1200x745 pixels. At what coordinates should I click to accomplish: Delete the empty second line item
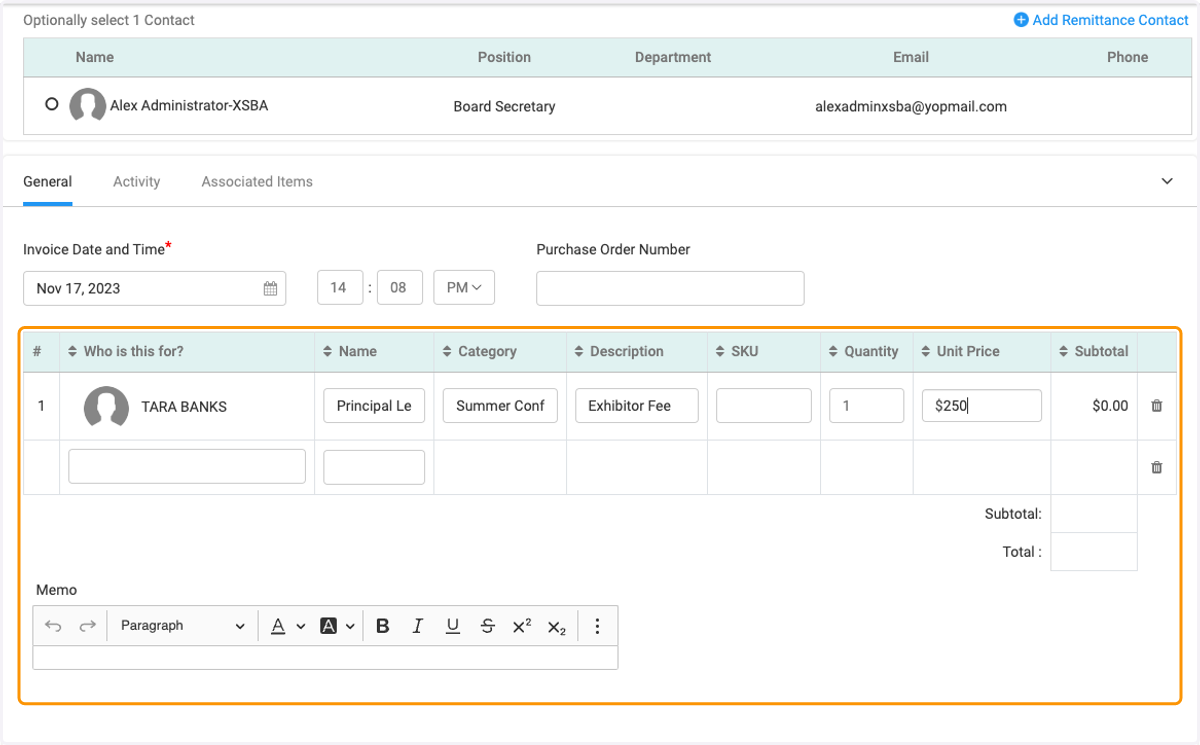pyautogui.click(x=1157, y=467)
